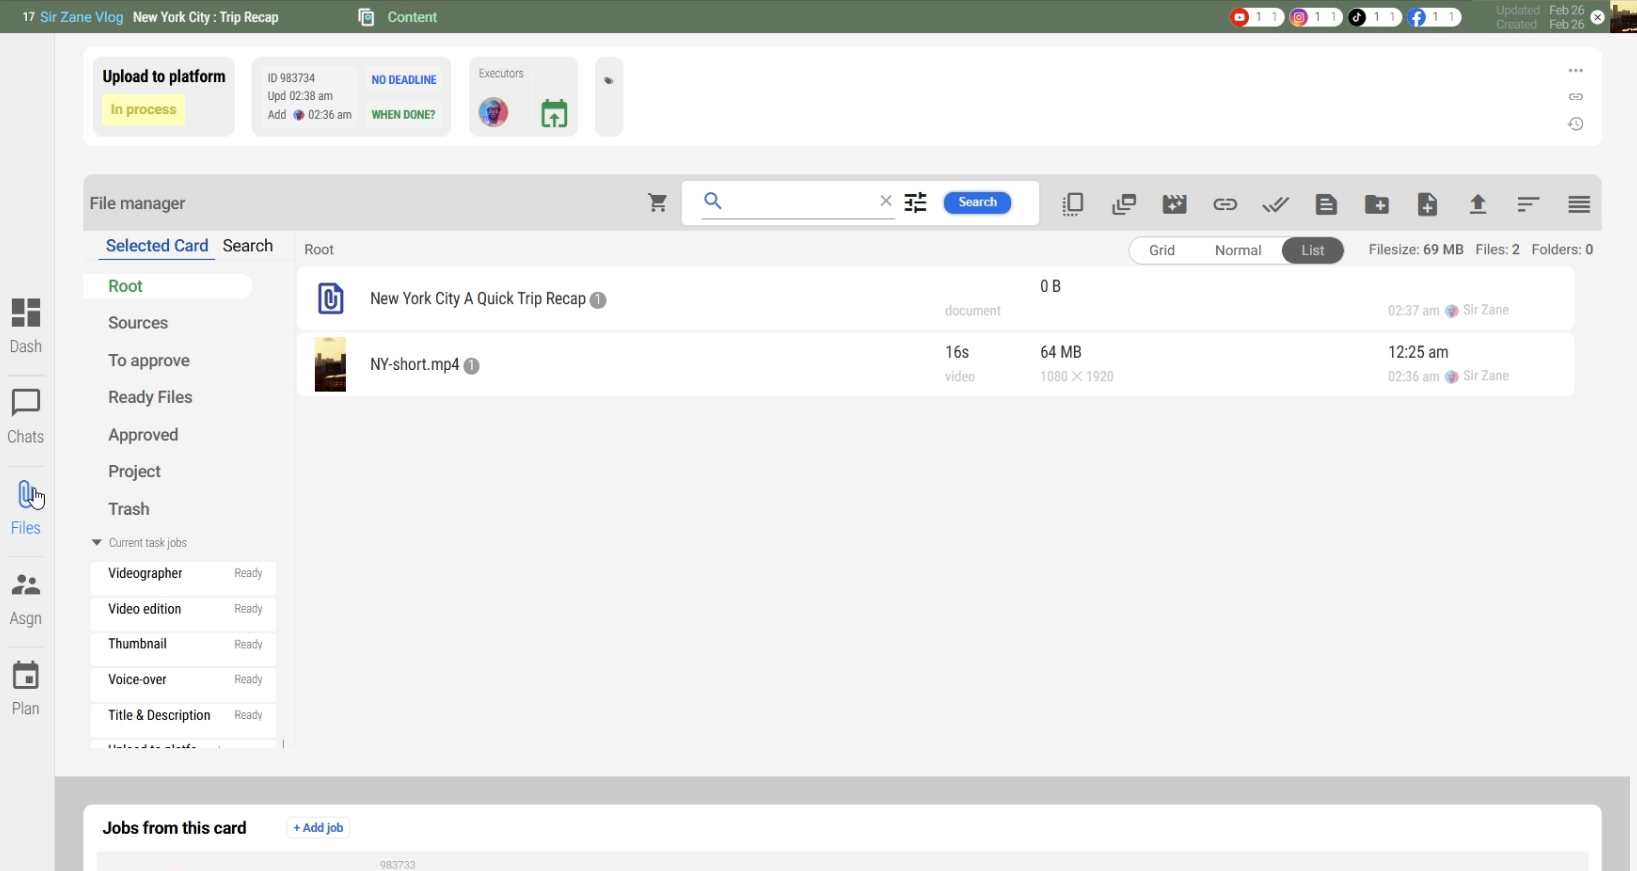Image resolution: width=1637 pixels, height=871 pixels.
Task: Click the link chain toolbar icon
Action: (x=1225, y=205)
